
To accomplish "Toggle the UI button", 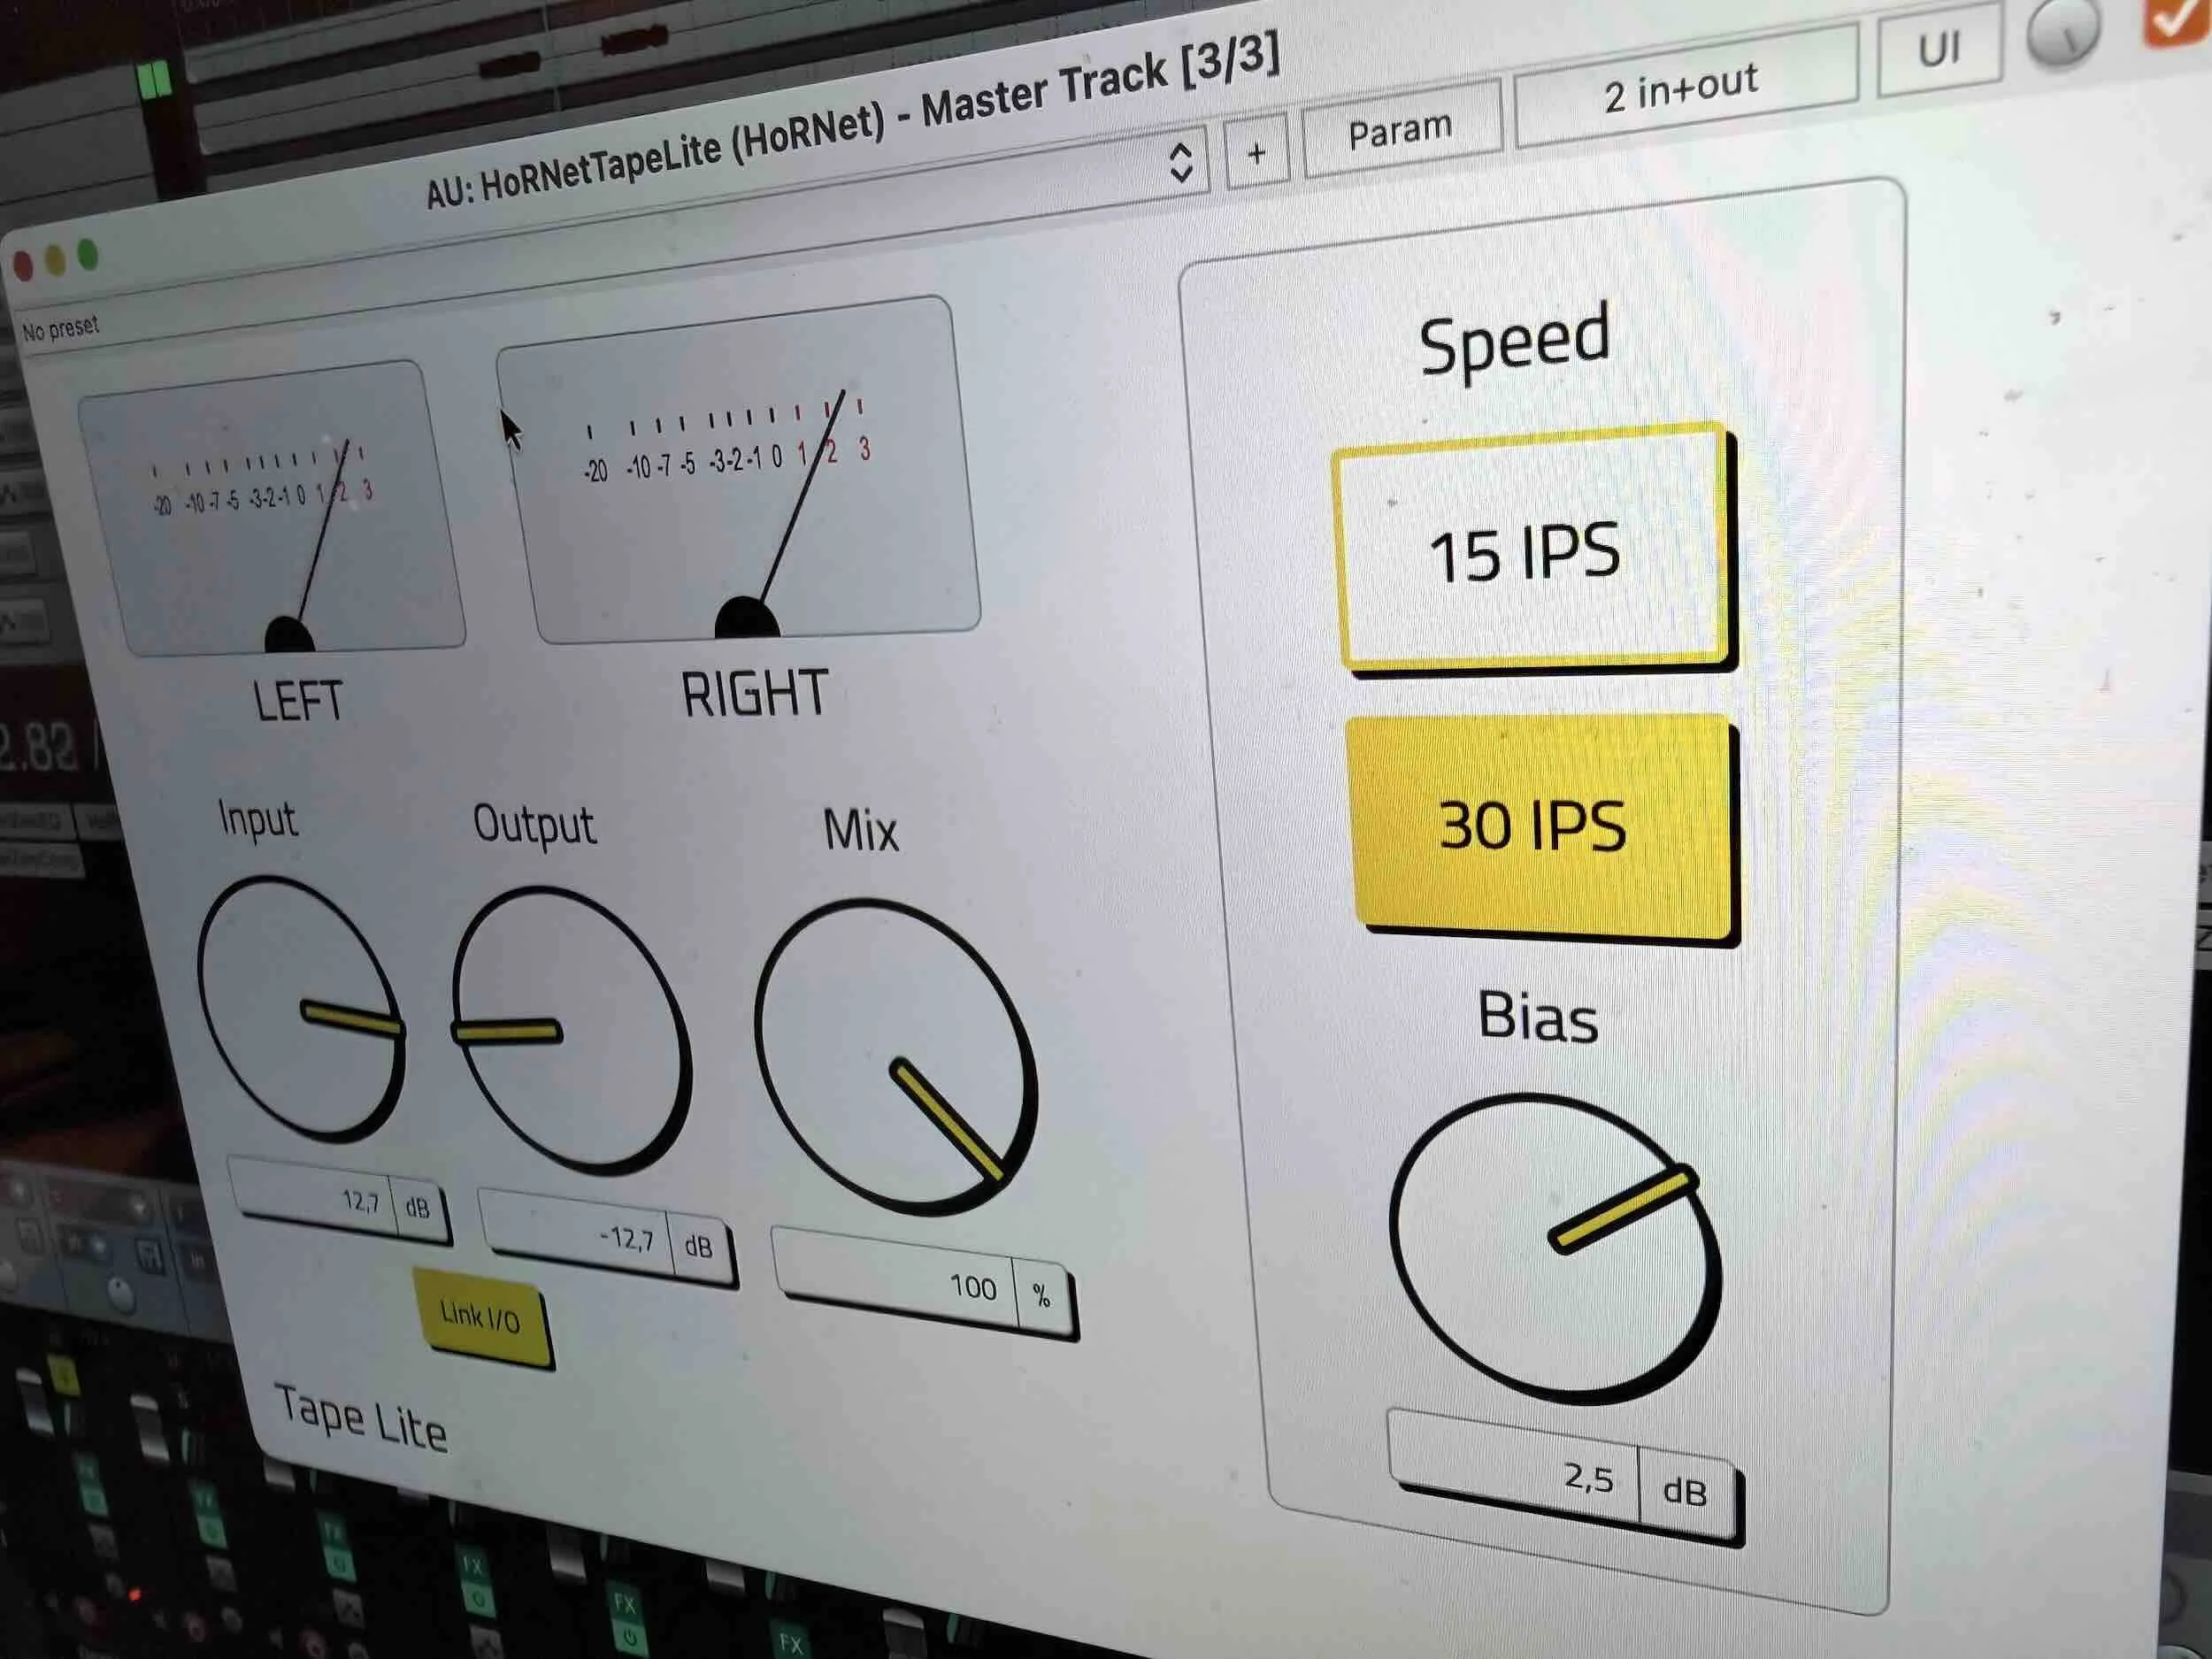I will 1938,49.
